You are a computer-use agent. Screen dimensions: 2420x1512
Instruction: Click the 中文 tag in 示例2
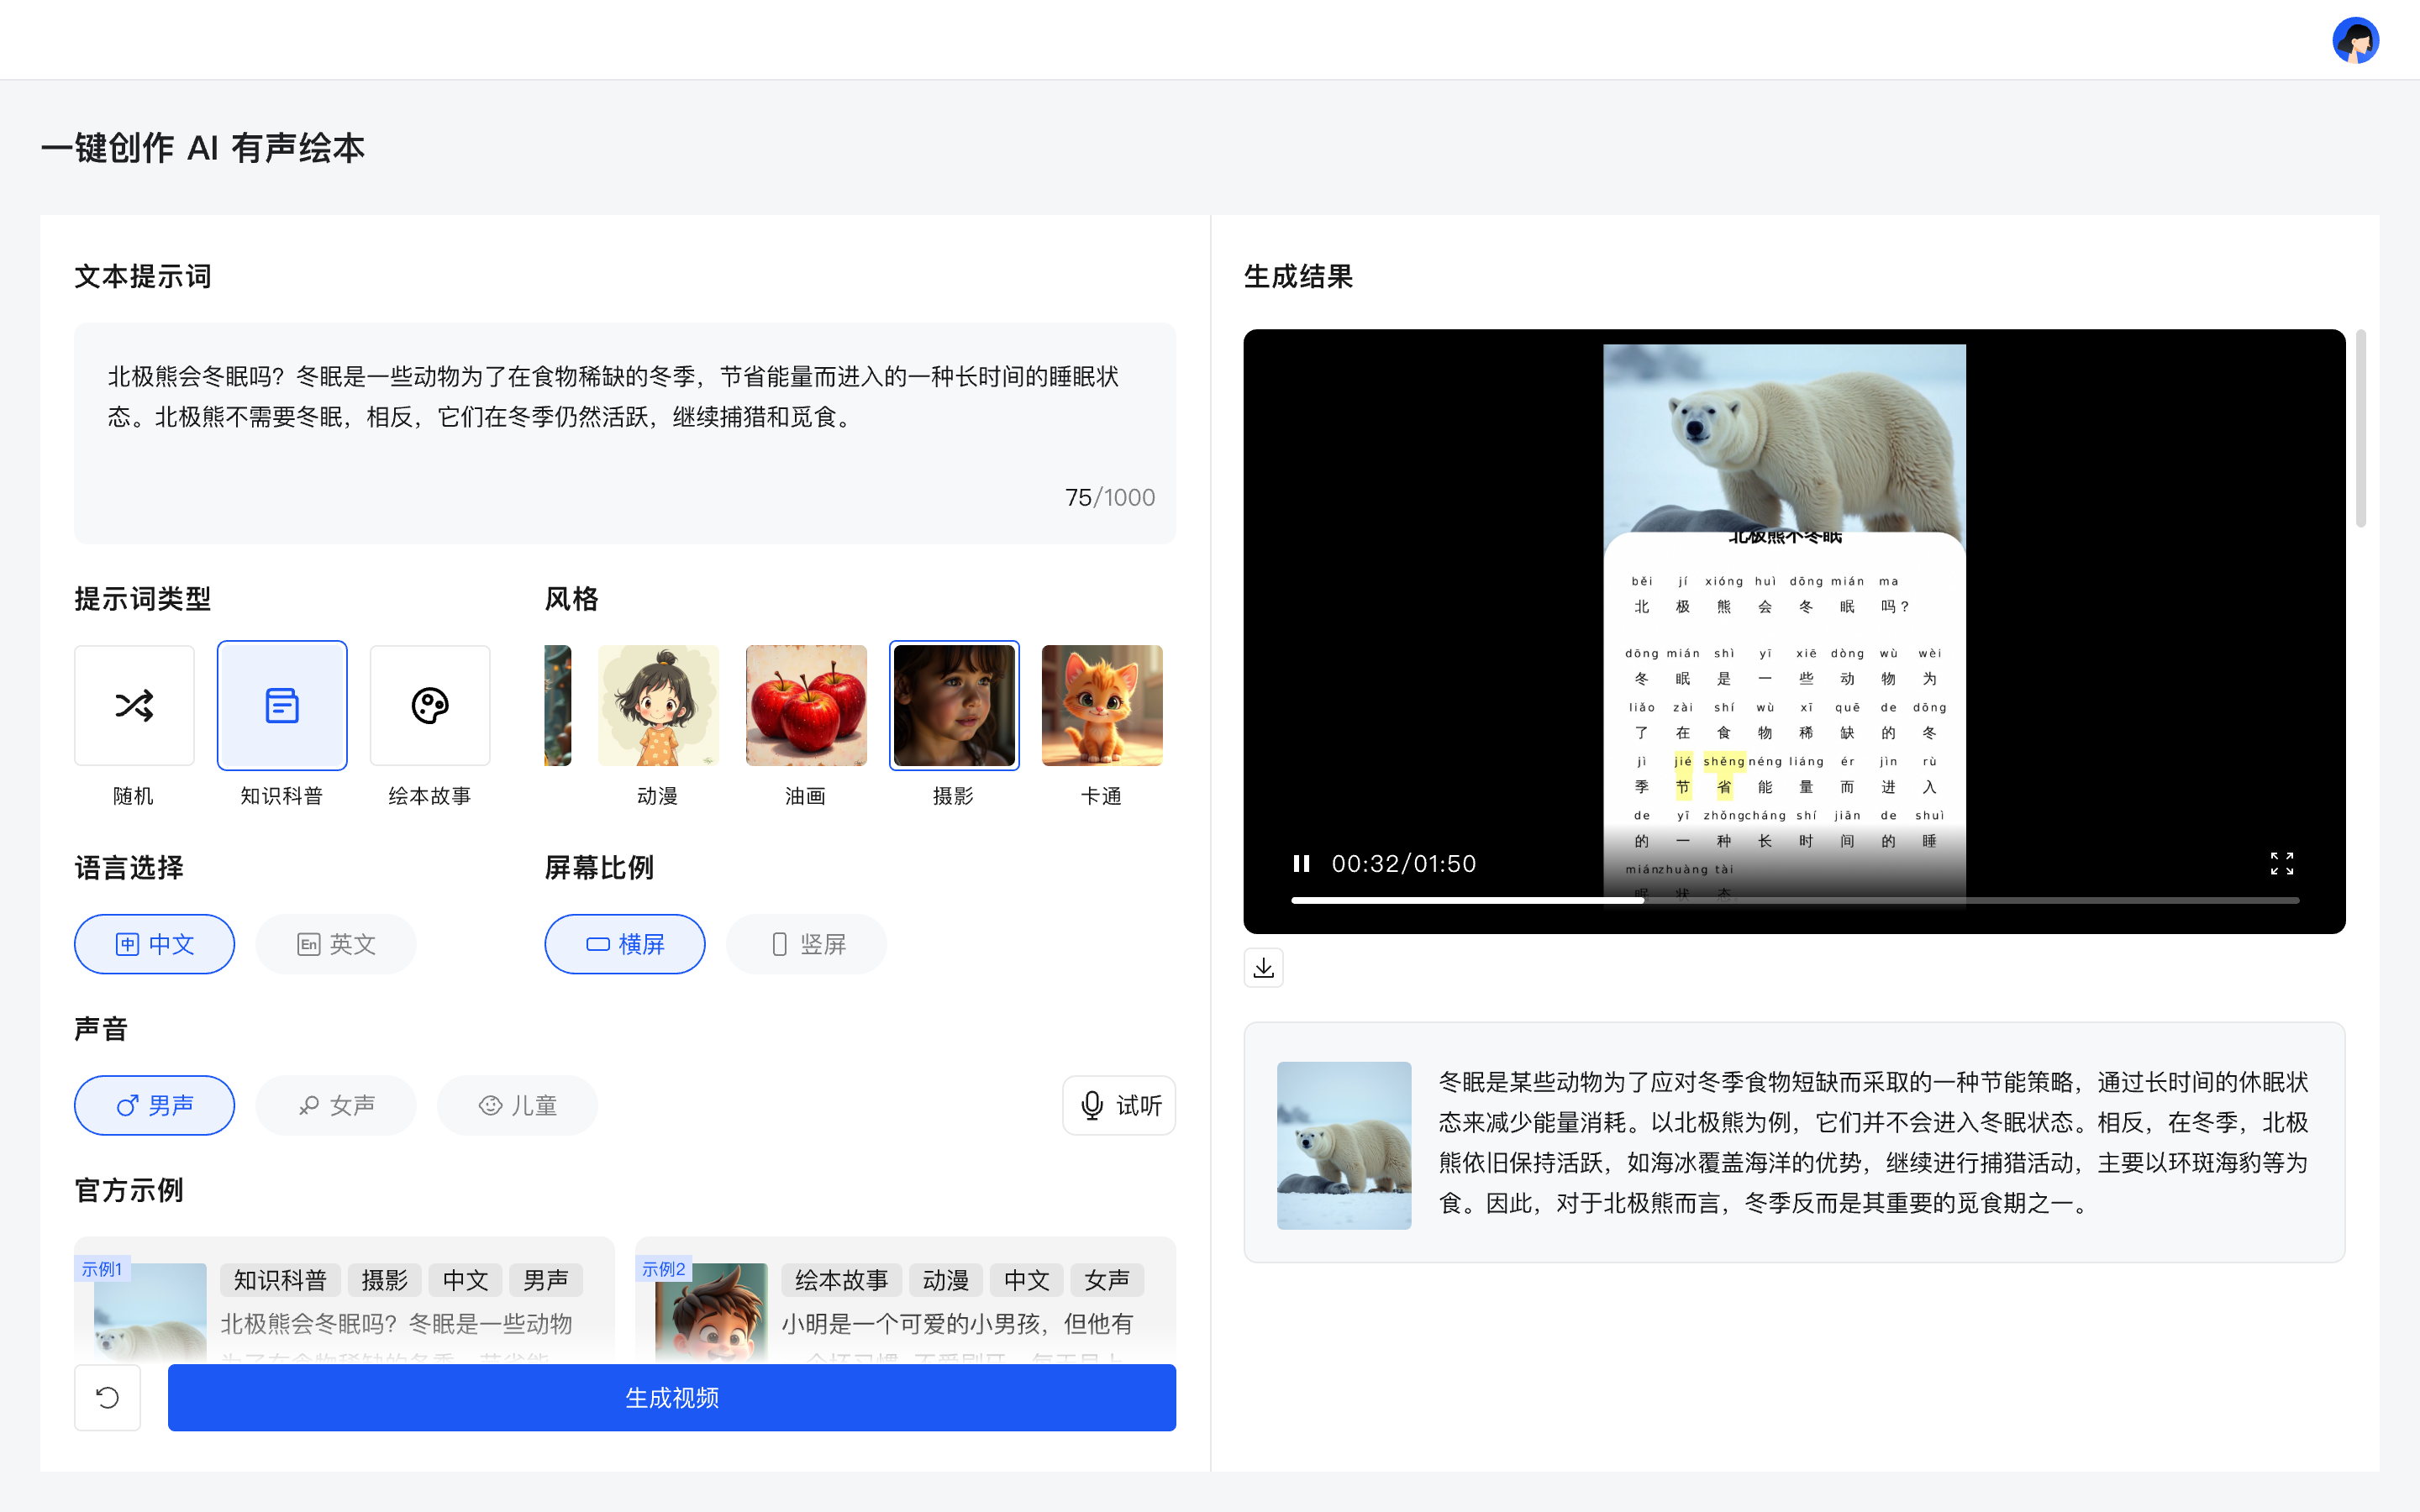click(1027, 1280)
